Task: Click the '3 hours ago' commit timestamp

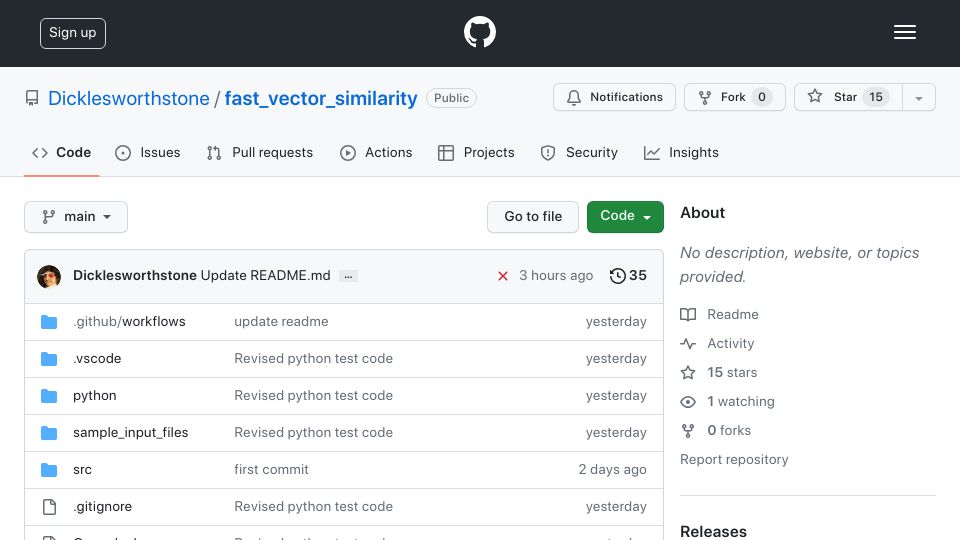Action: click(x=556, y=276)
